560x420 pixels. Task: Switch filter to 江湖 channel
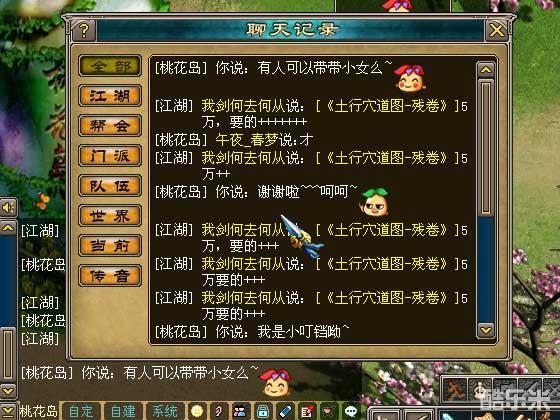click(110, 96)
